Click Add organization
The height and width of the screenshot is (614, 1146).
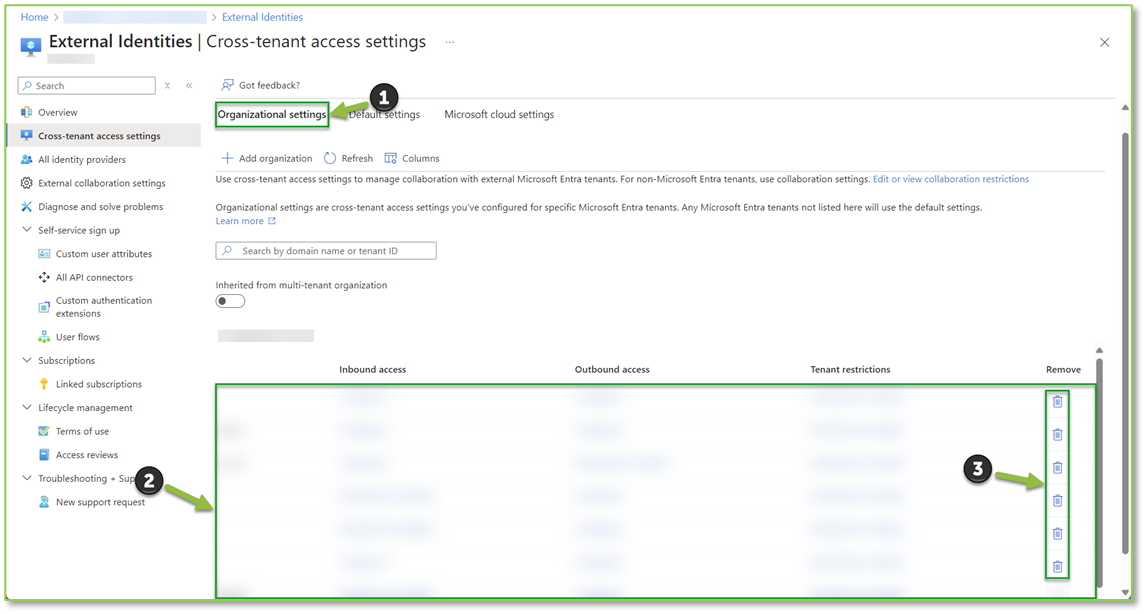pyautogui.click(x=266, y=158)
